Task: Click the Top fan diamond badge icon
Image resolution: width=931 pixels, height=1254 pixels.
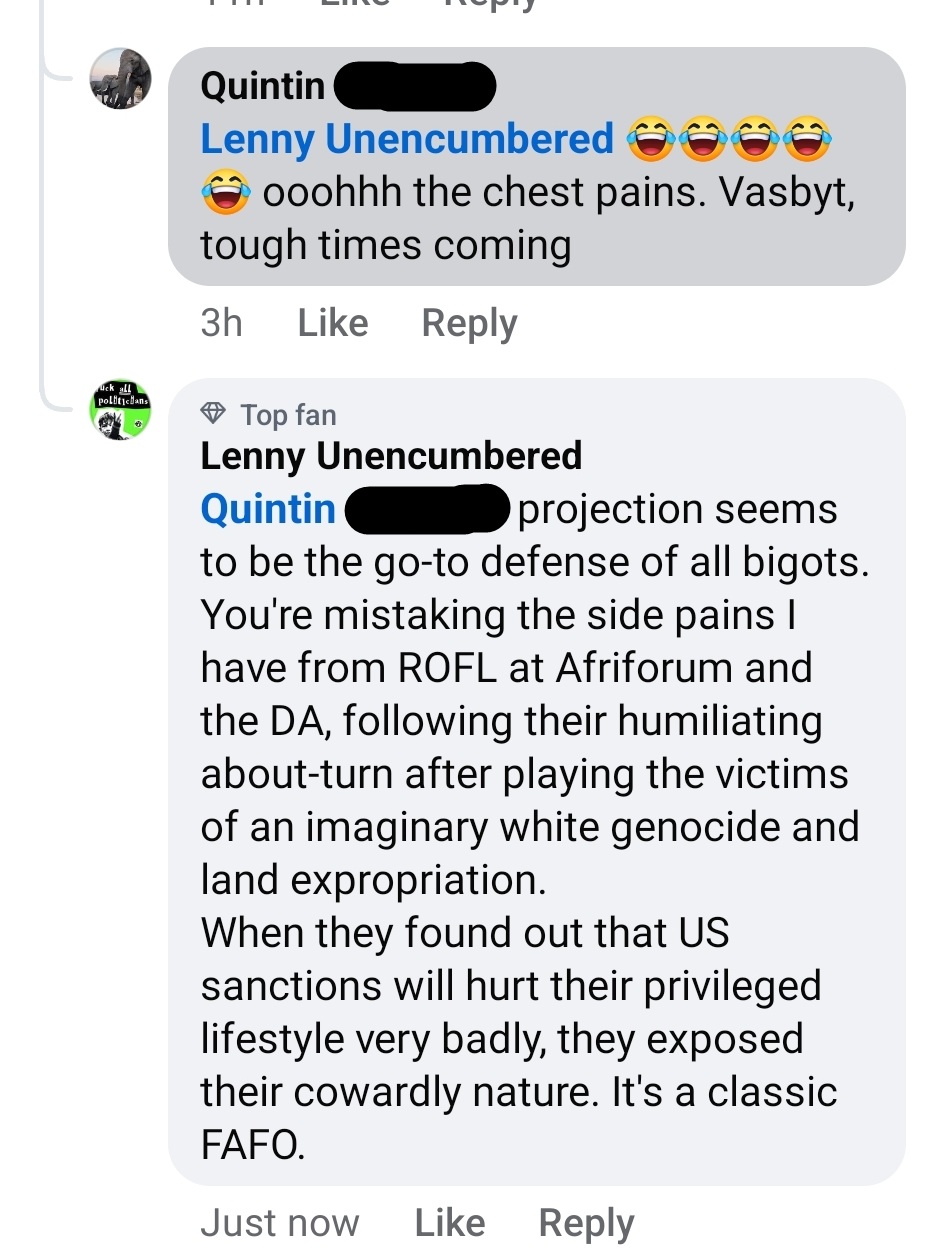Action: pyautogui.click(x=213, y=413)
